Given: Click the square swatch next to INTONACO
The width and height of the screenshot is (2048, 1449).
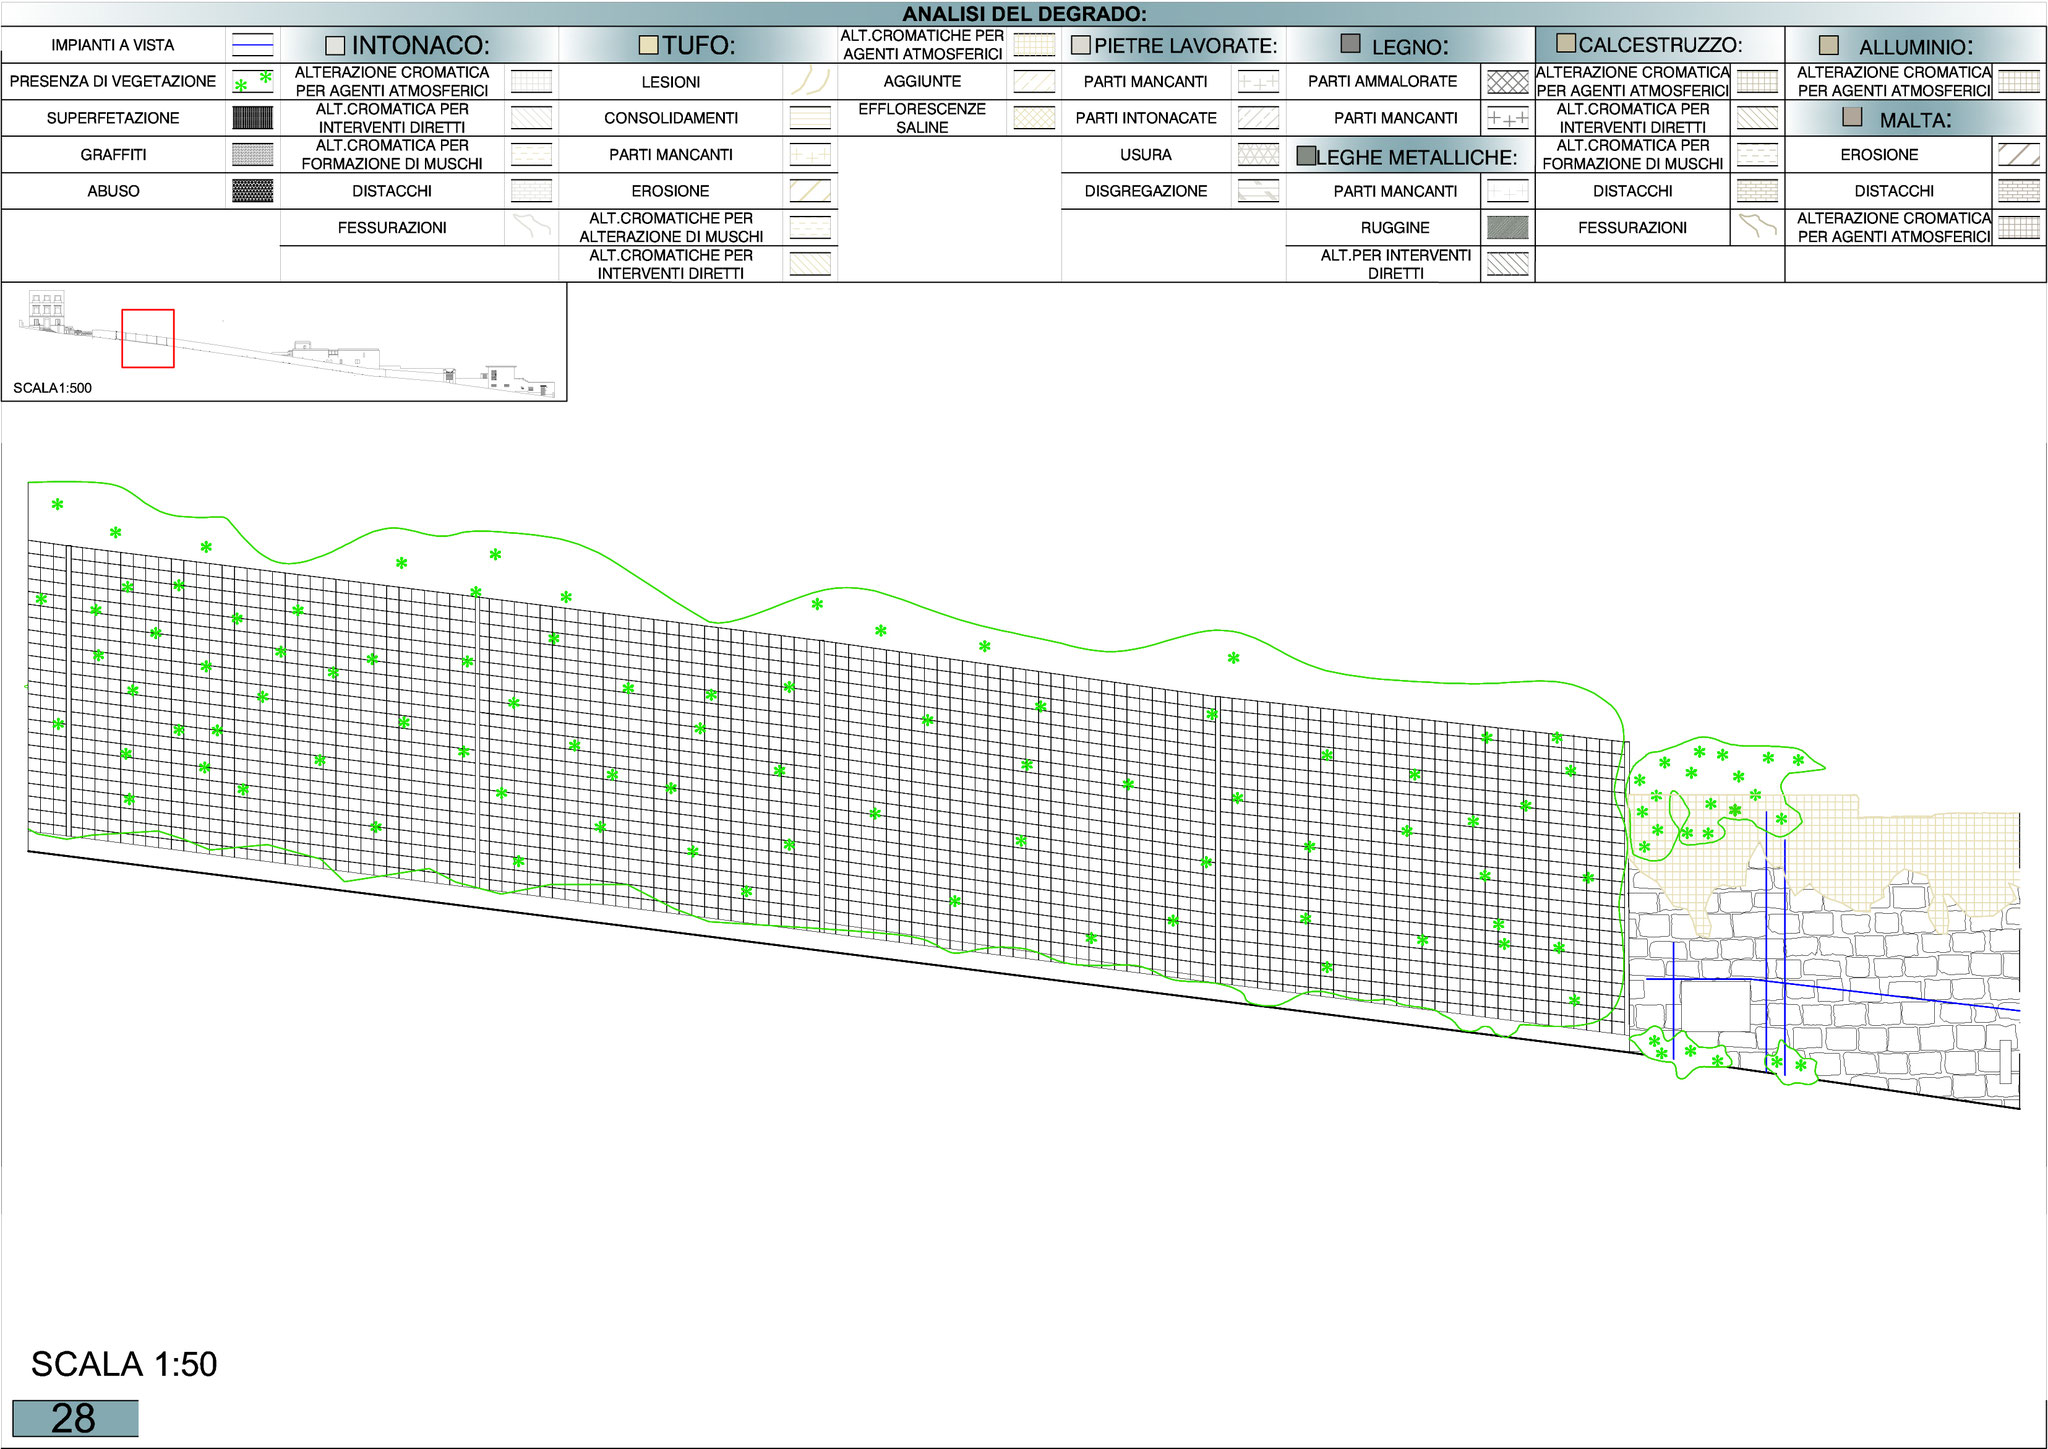Looking at the screenshot, I should pos(335,46).
